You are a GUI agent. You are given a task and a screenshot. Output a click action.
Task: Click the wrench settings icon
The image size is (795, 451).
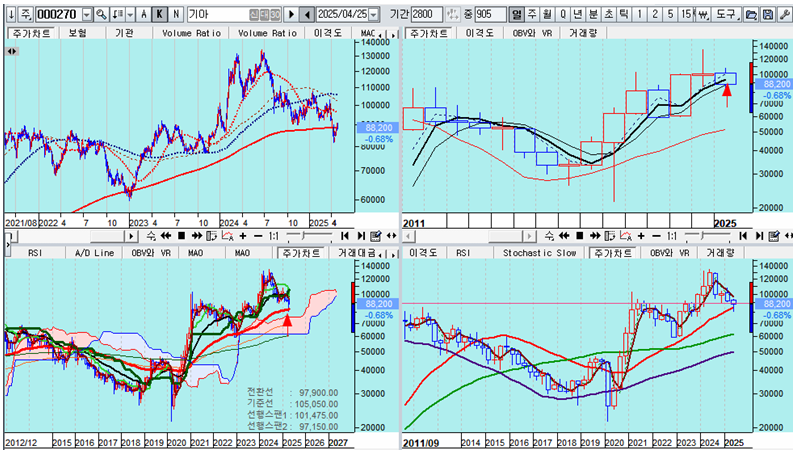pyautogui.click(x=784, y=14)
